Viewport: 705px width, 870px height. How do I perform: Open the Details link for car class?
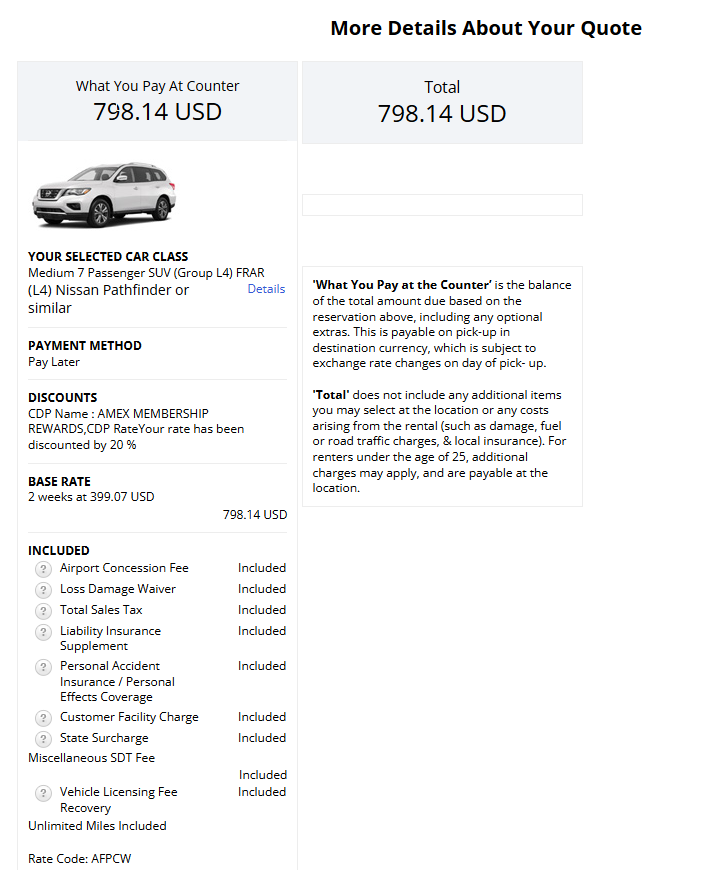point(266,289)
